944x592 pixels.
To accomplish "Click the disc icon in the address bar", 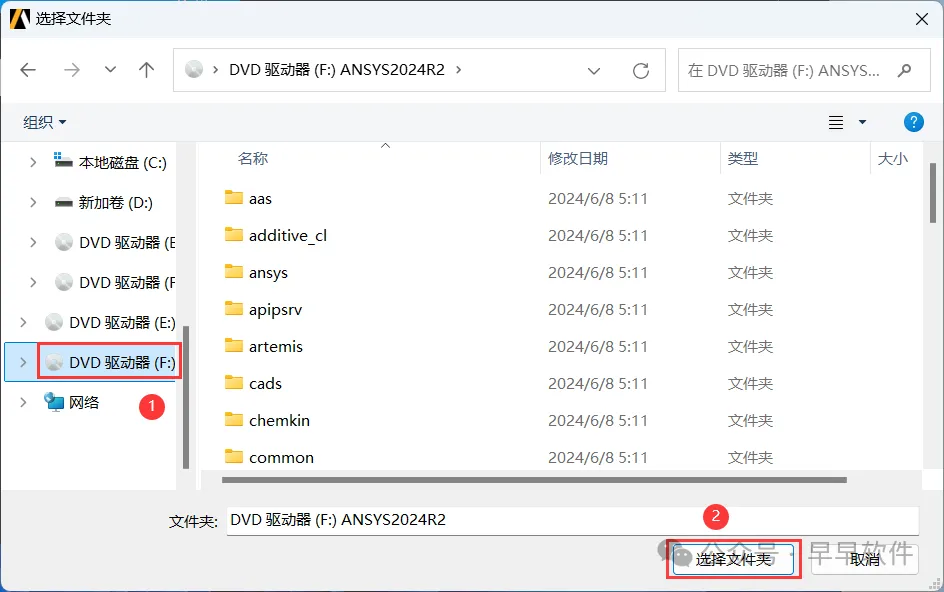I will 194,70.
